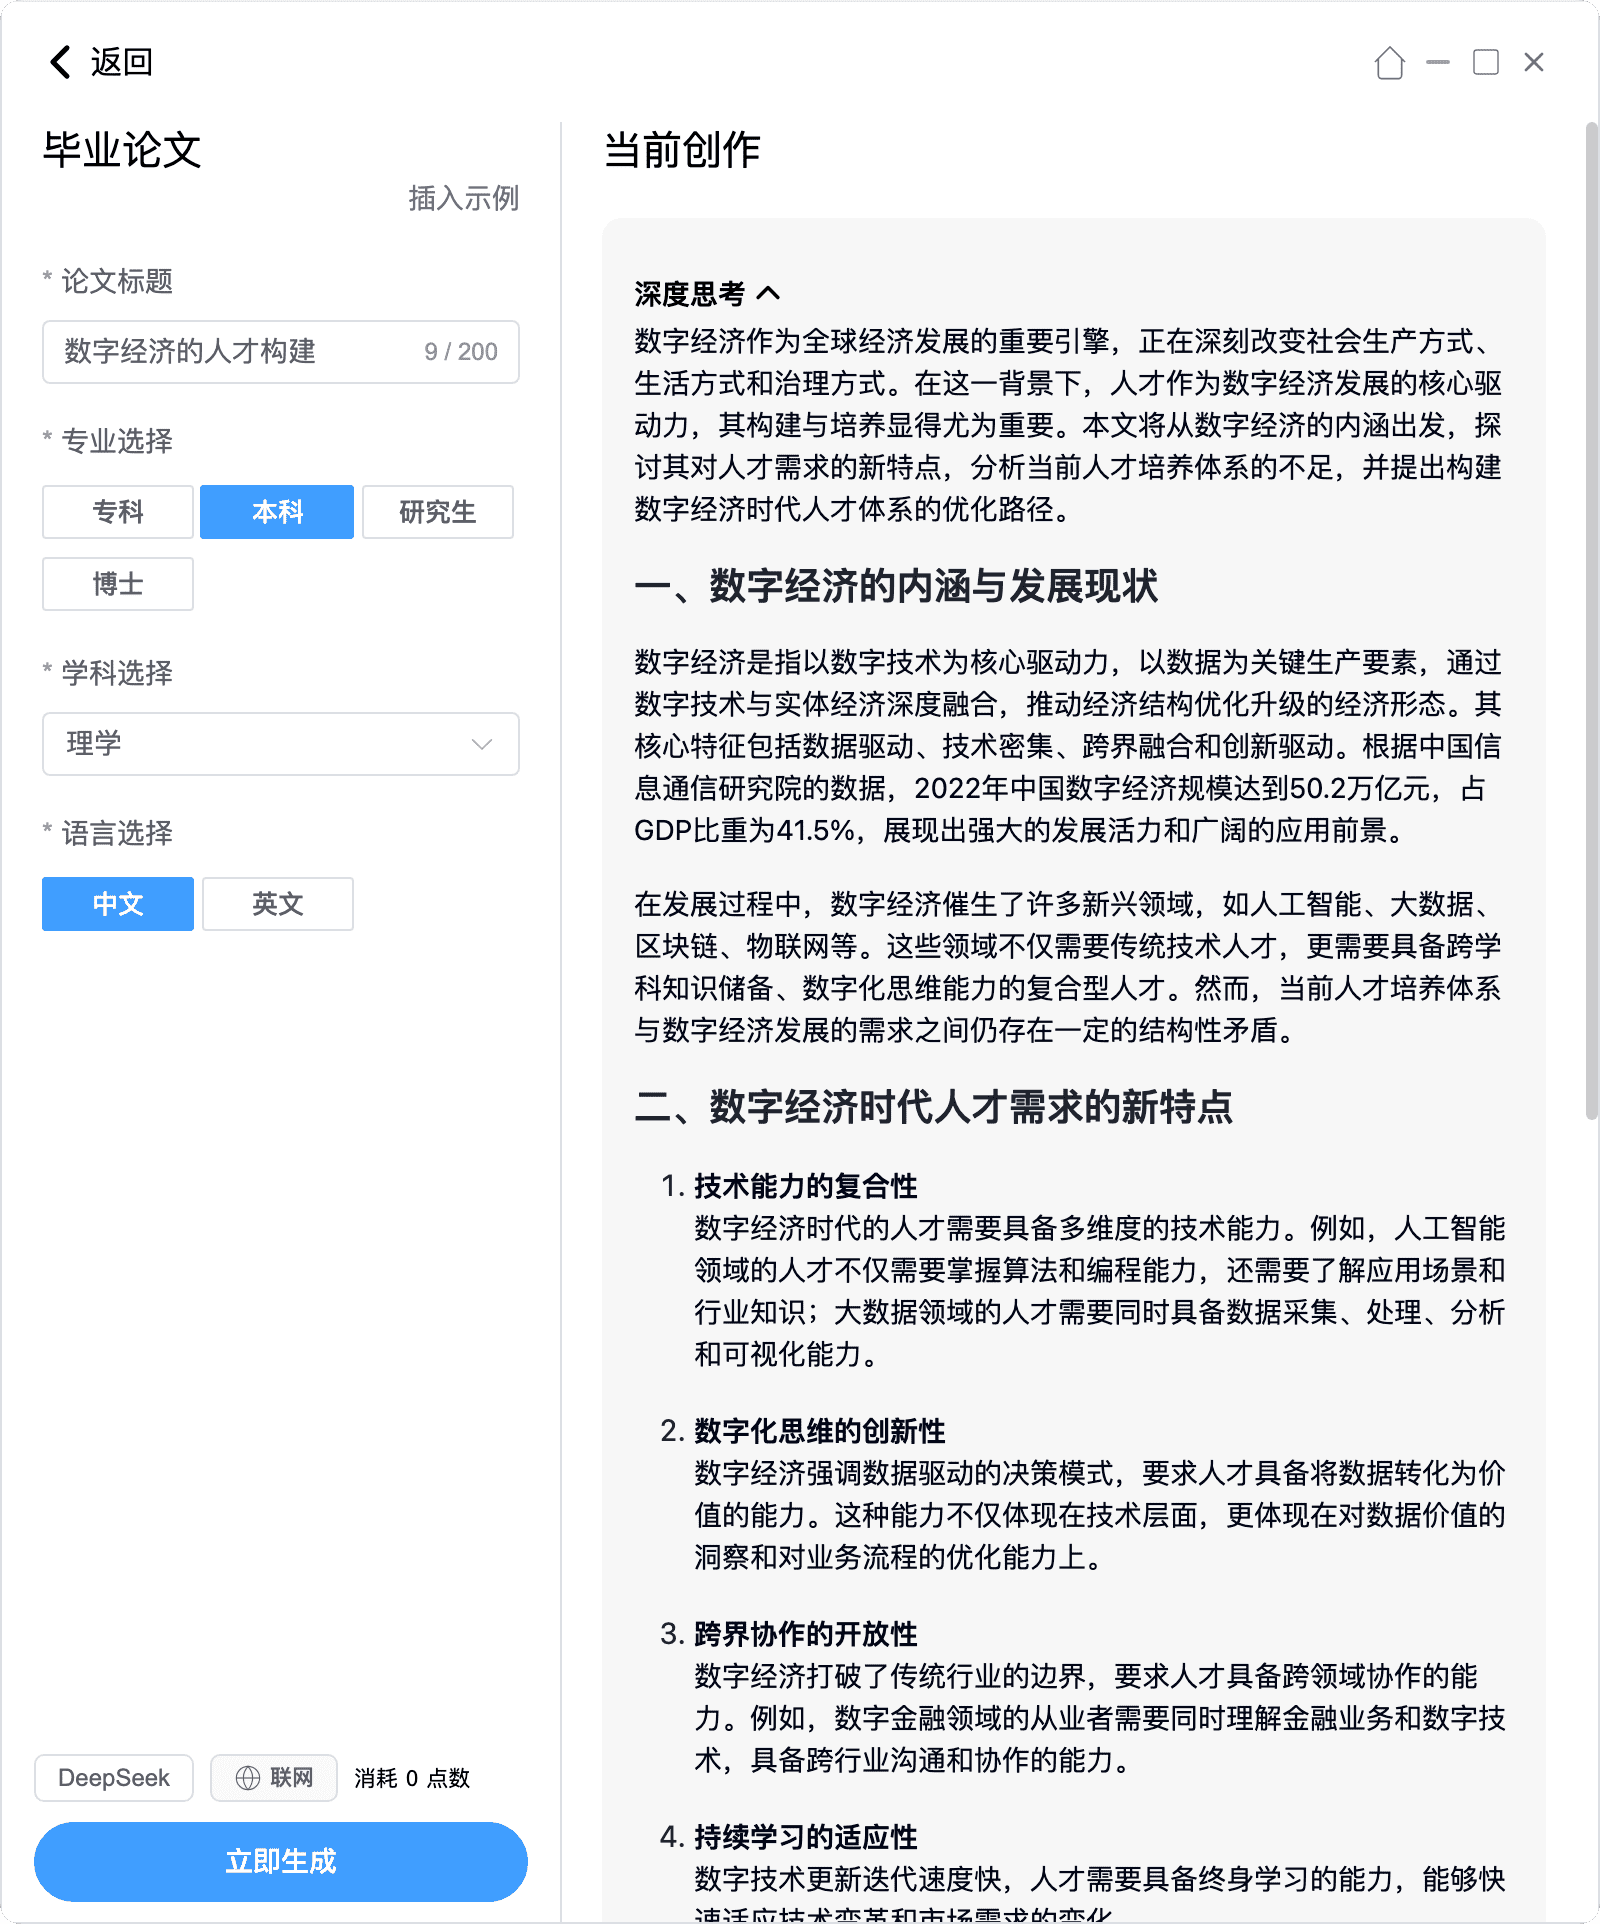Select 中文 language option
The image size is (1600, 1924).
[x=118, y=904]
